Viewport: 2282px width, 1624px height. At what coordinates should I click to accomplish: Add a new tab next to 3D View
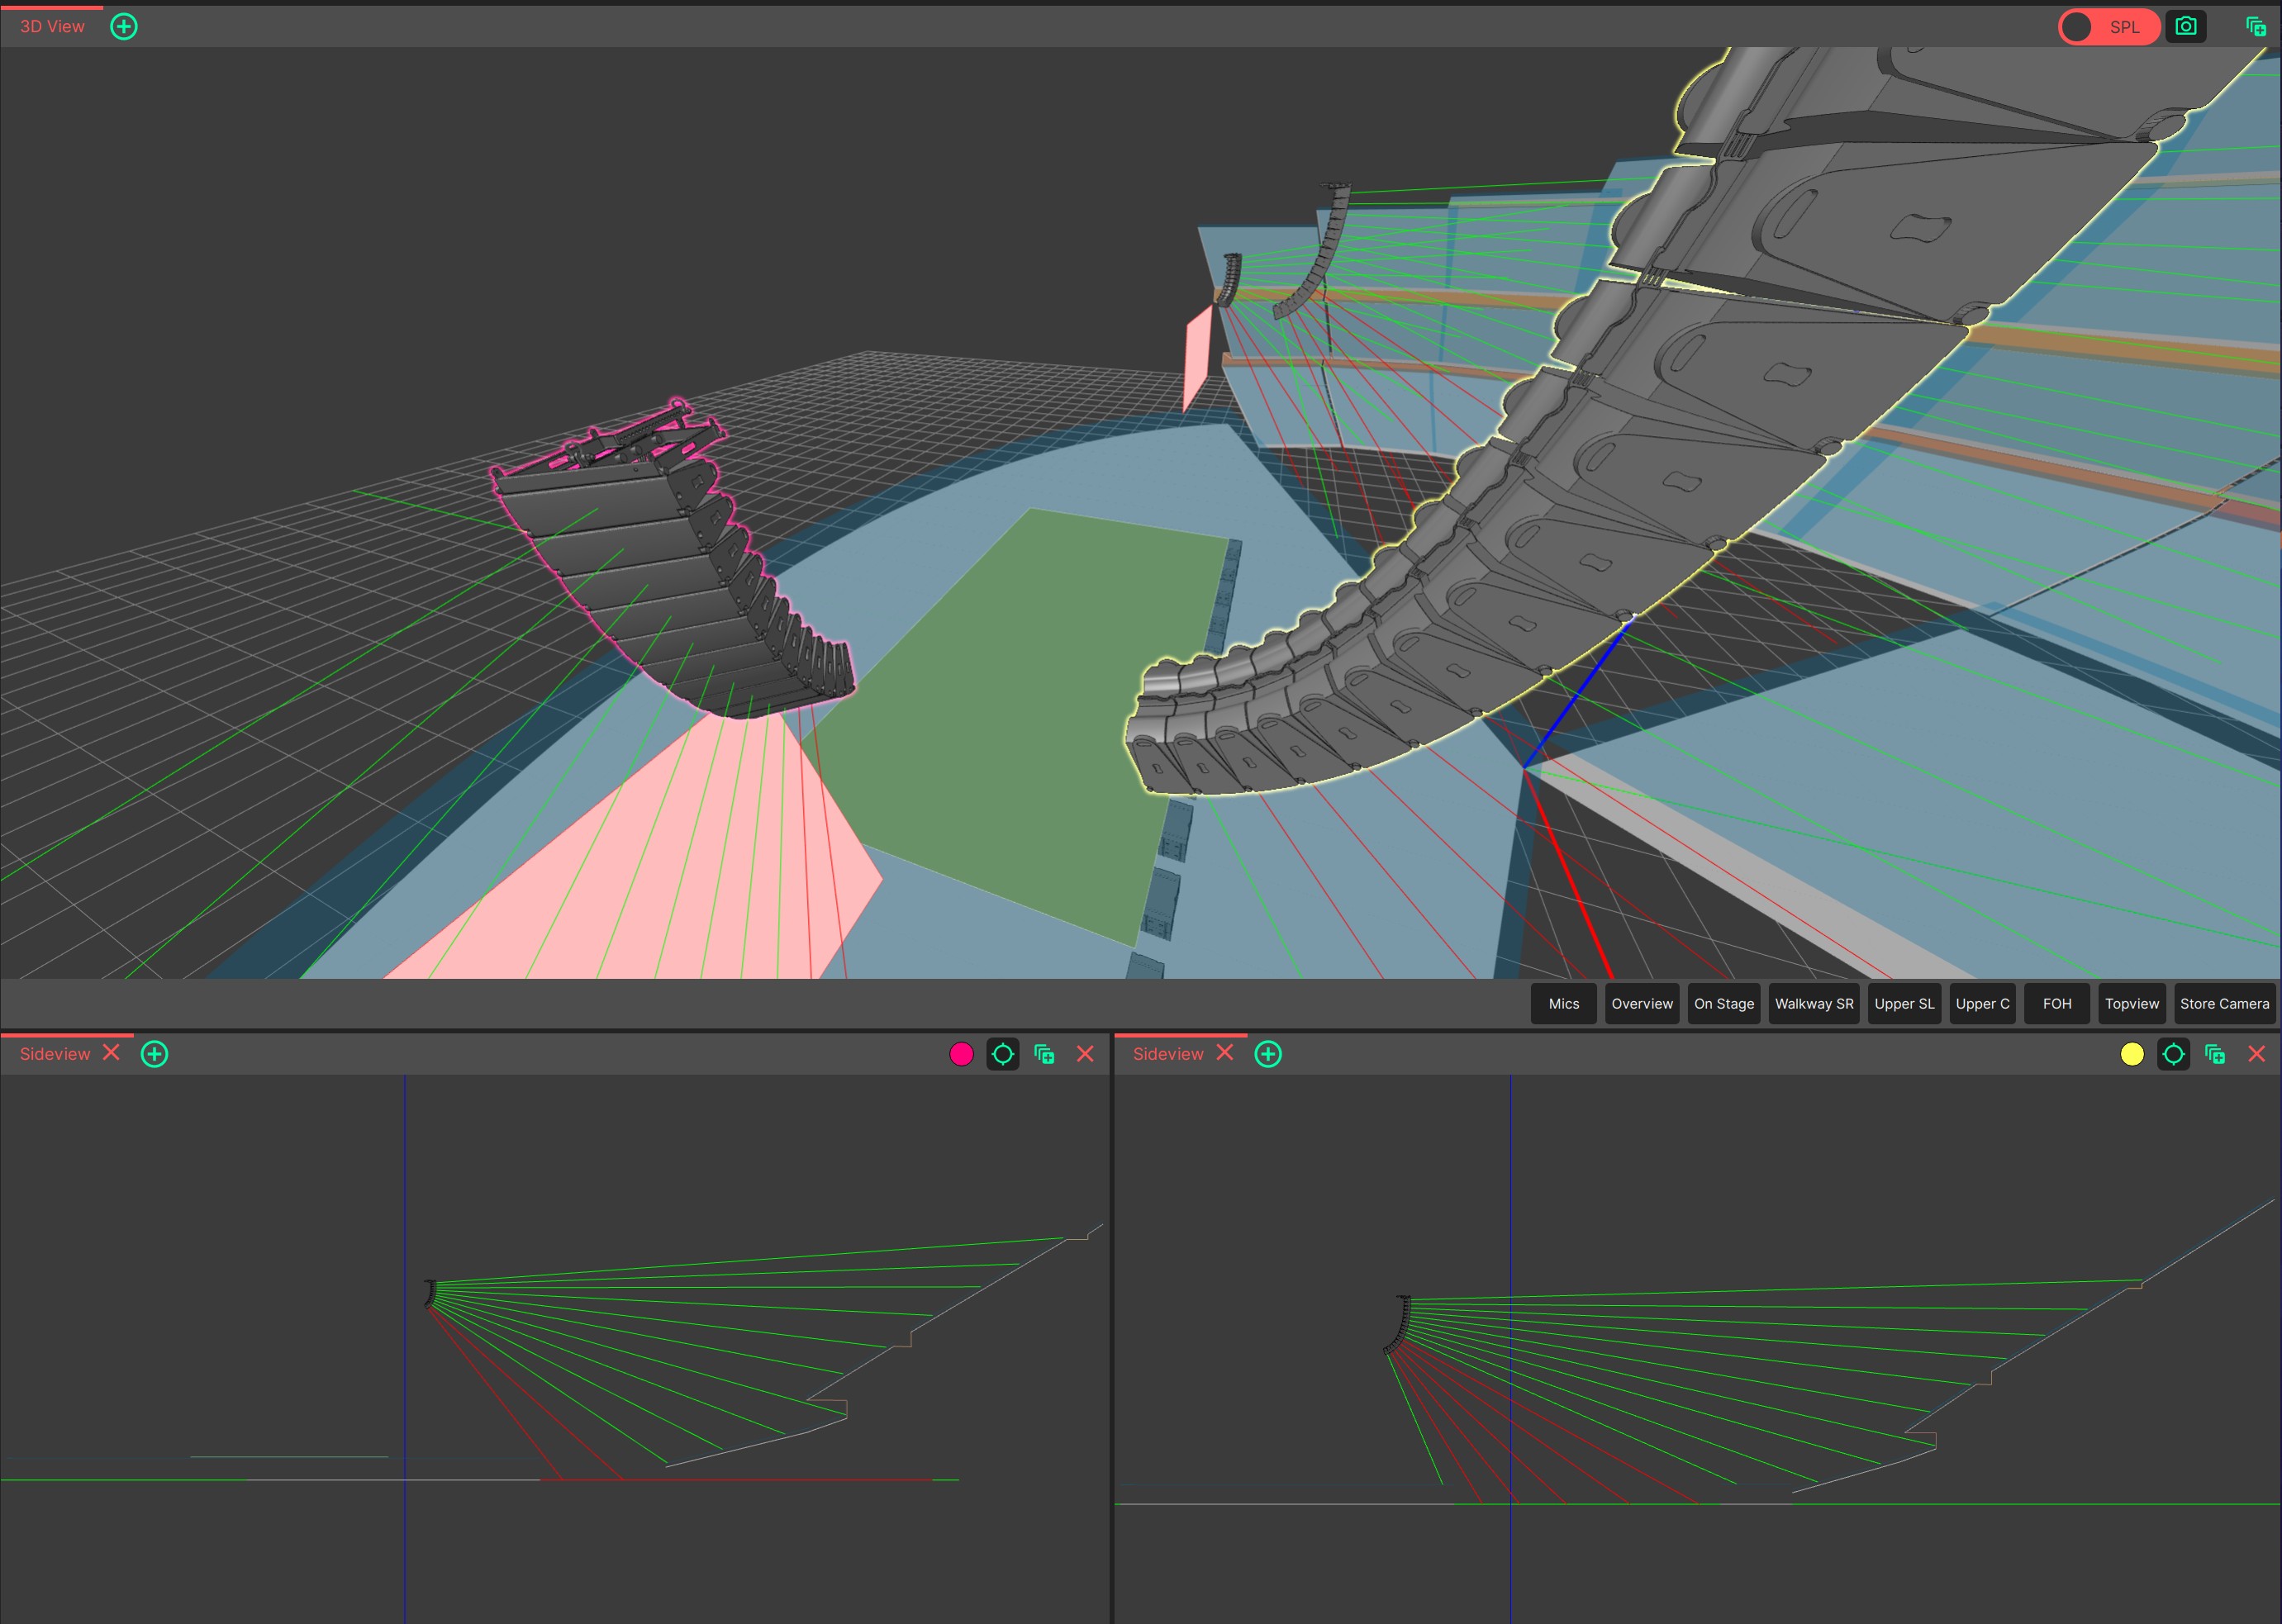(124, 27)
